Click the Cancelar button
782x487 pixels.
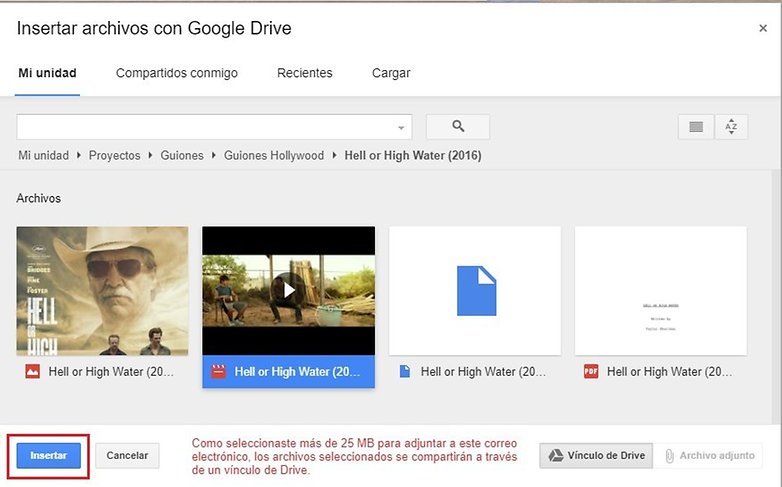coord(127,456)
